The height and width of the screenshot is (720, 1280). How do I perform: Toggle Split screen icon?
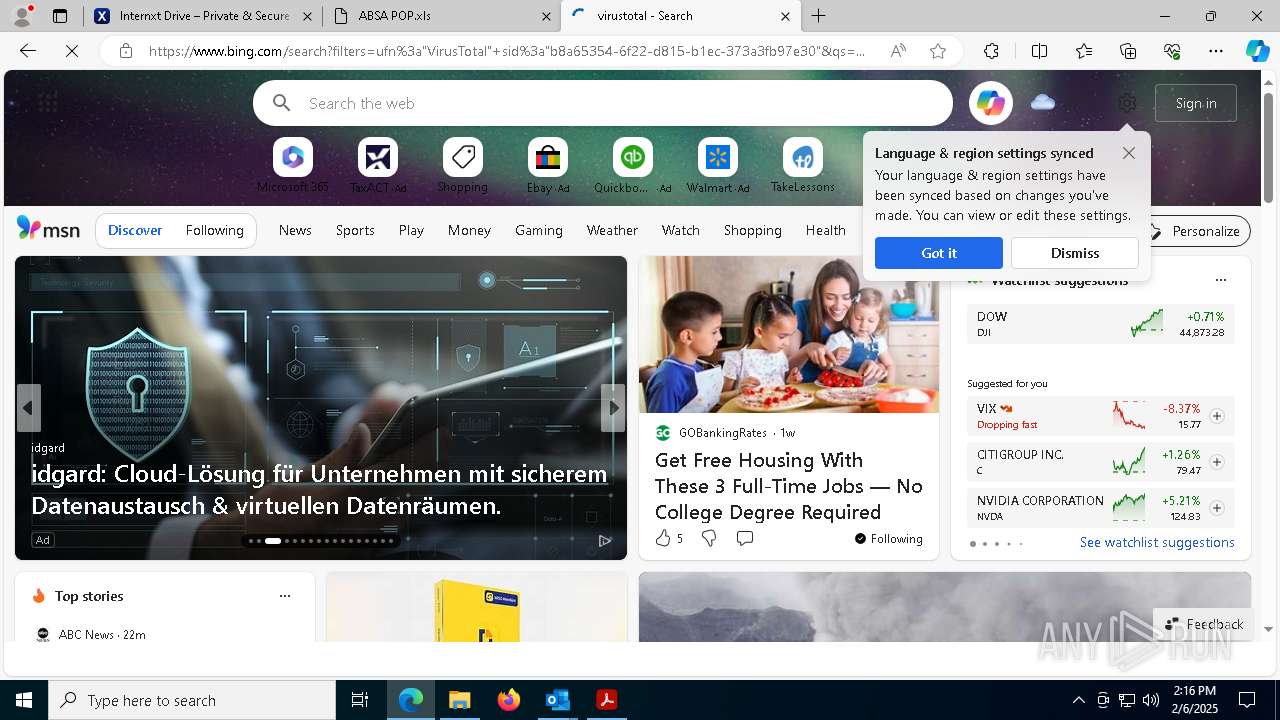1039,51
